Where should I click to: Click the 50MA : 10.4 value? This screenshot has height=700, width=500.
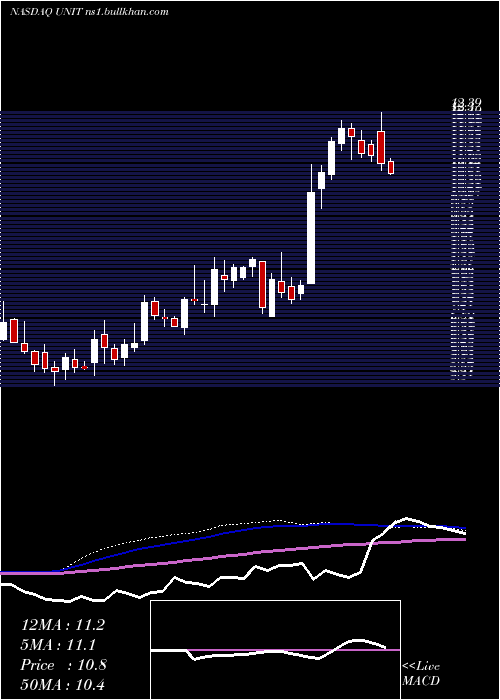click(x=63, y=685)
